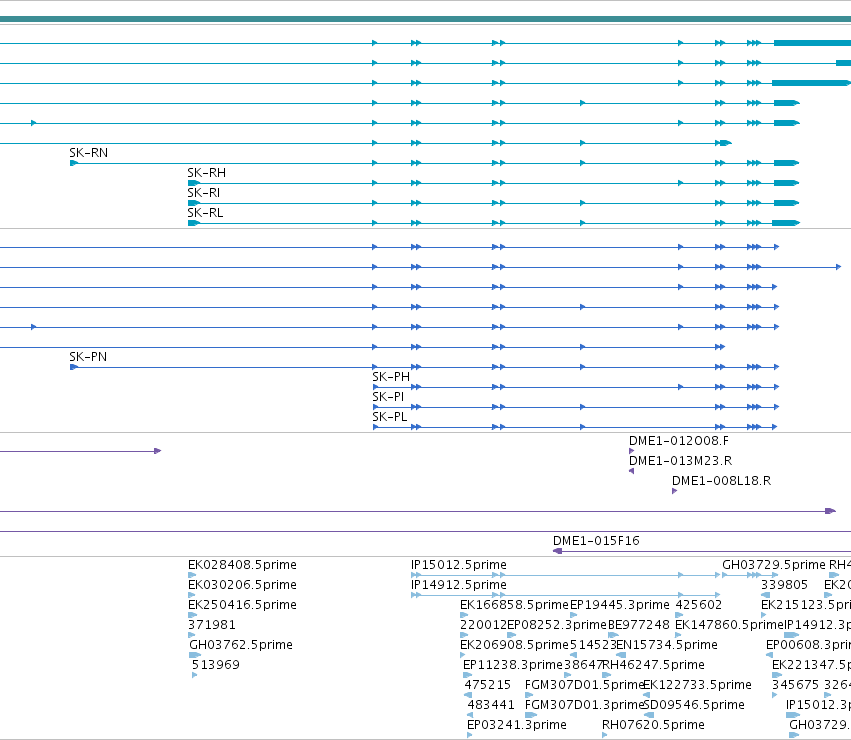
Task: Select EST EK030206.5prime
Action: (x=242, y=585)
